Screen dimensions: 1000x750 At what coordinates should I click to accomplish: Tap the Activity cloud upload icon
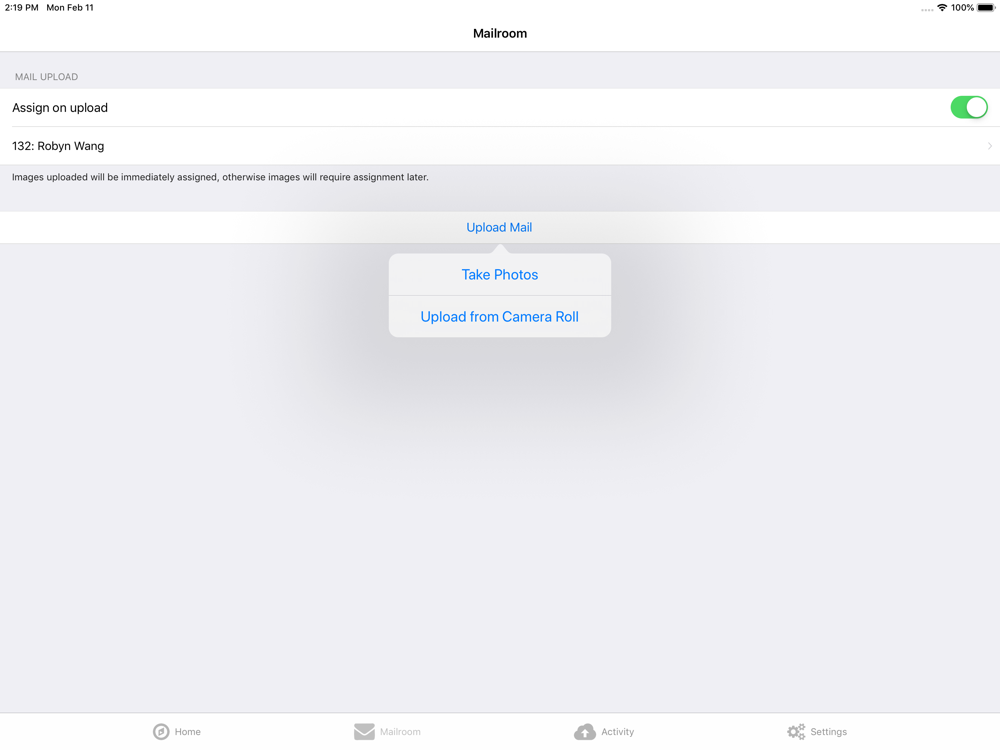coord(585,732)
